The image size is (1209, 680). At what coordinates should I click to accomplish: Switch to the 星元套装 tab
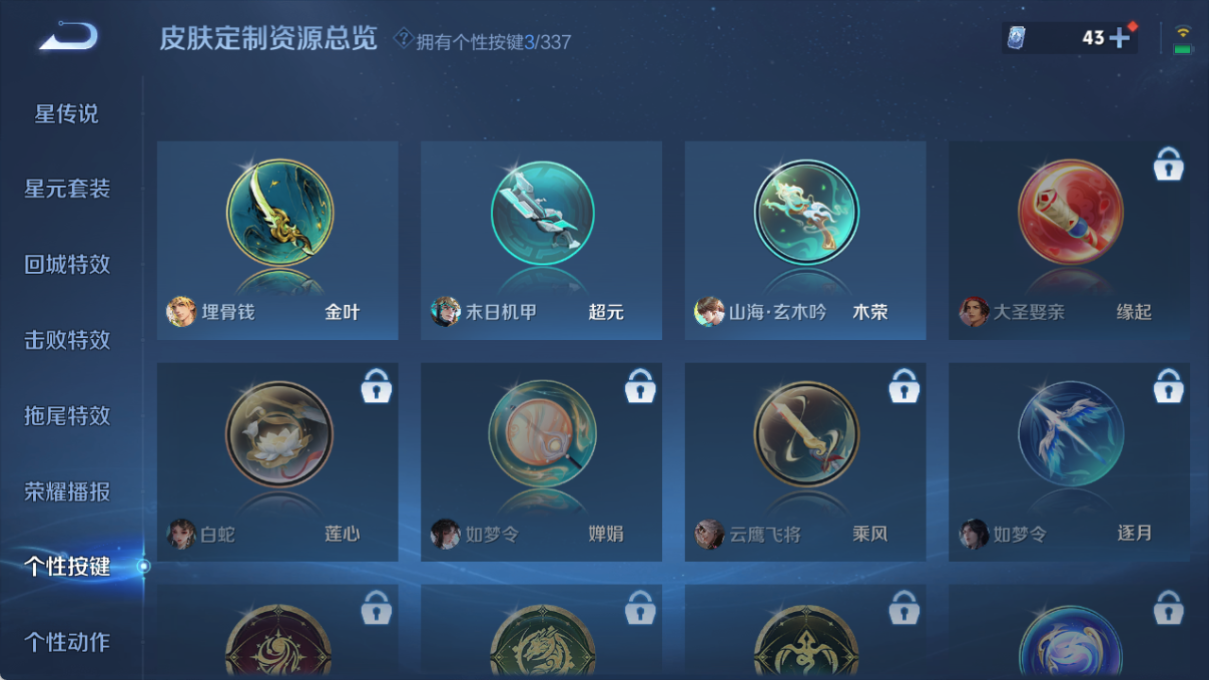[67, 189]
